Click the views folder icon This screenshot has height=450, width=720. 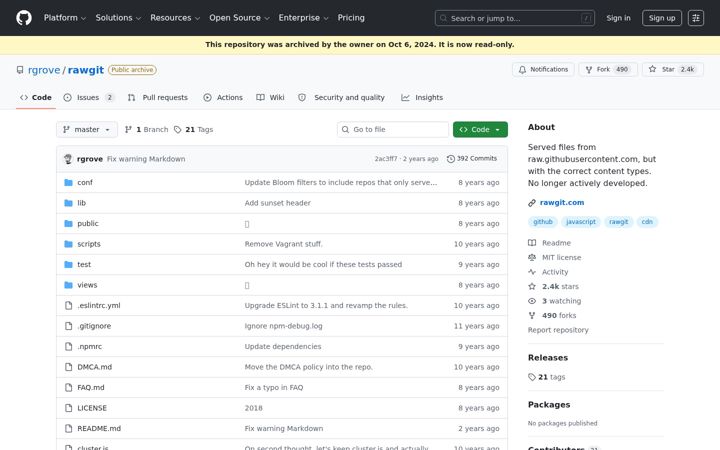point(68,285)
